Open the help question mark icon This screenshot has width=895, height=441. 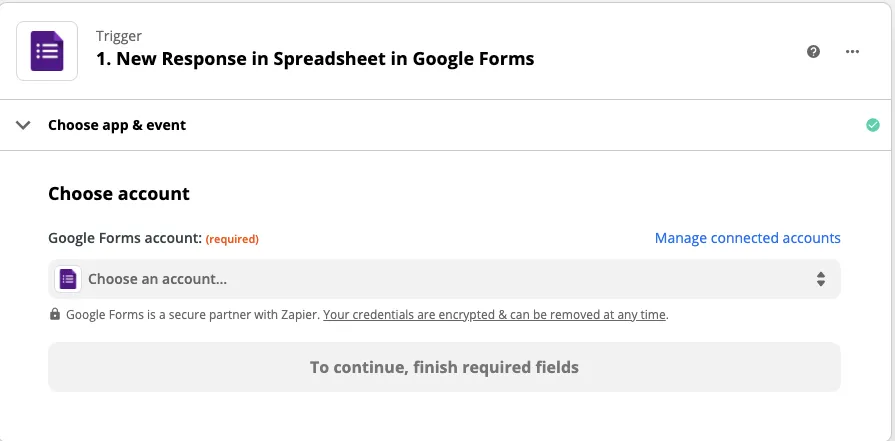(813, 51)
